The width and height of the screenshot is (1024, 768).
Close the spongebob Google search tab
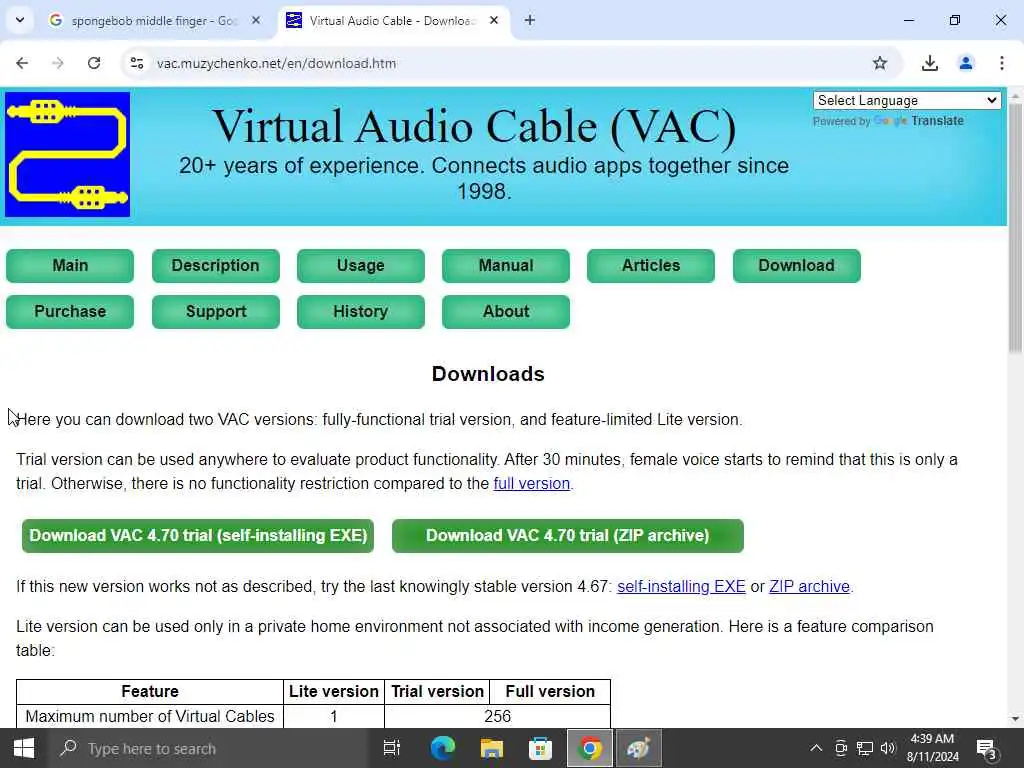[256, 21]
